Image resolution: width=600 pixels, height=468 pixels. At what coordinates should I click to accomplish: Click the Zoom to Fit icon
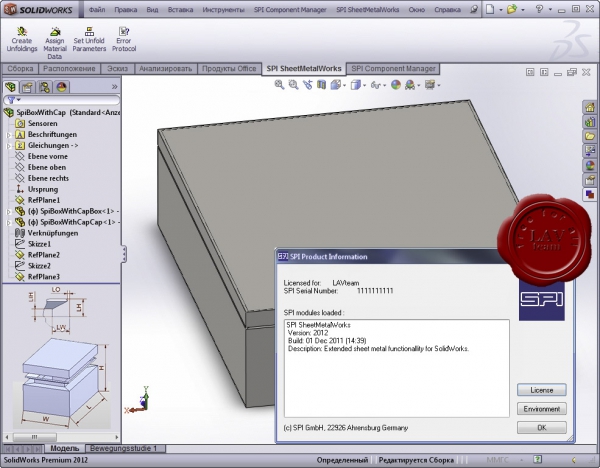[x=279, y=85]
